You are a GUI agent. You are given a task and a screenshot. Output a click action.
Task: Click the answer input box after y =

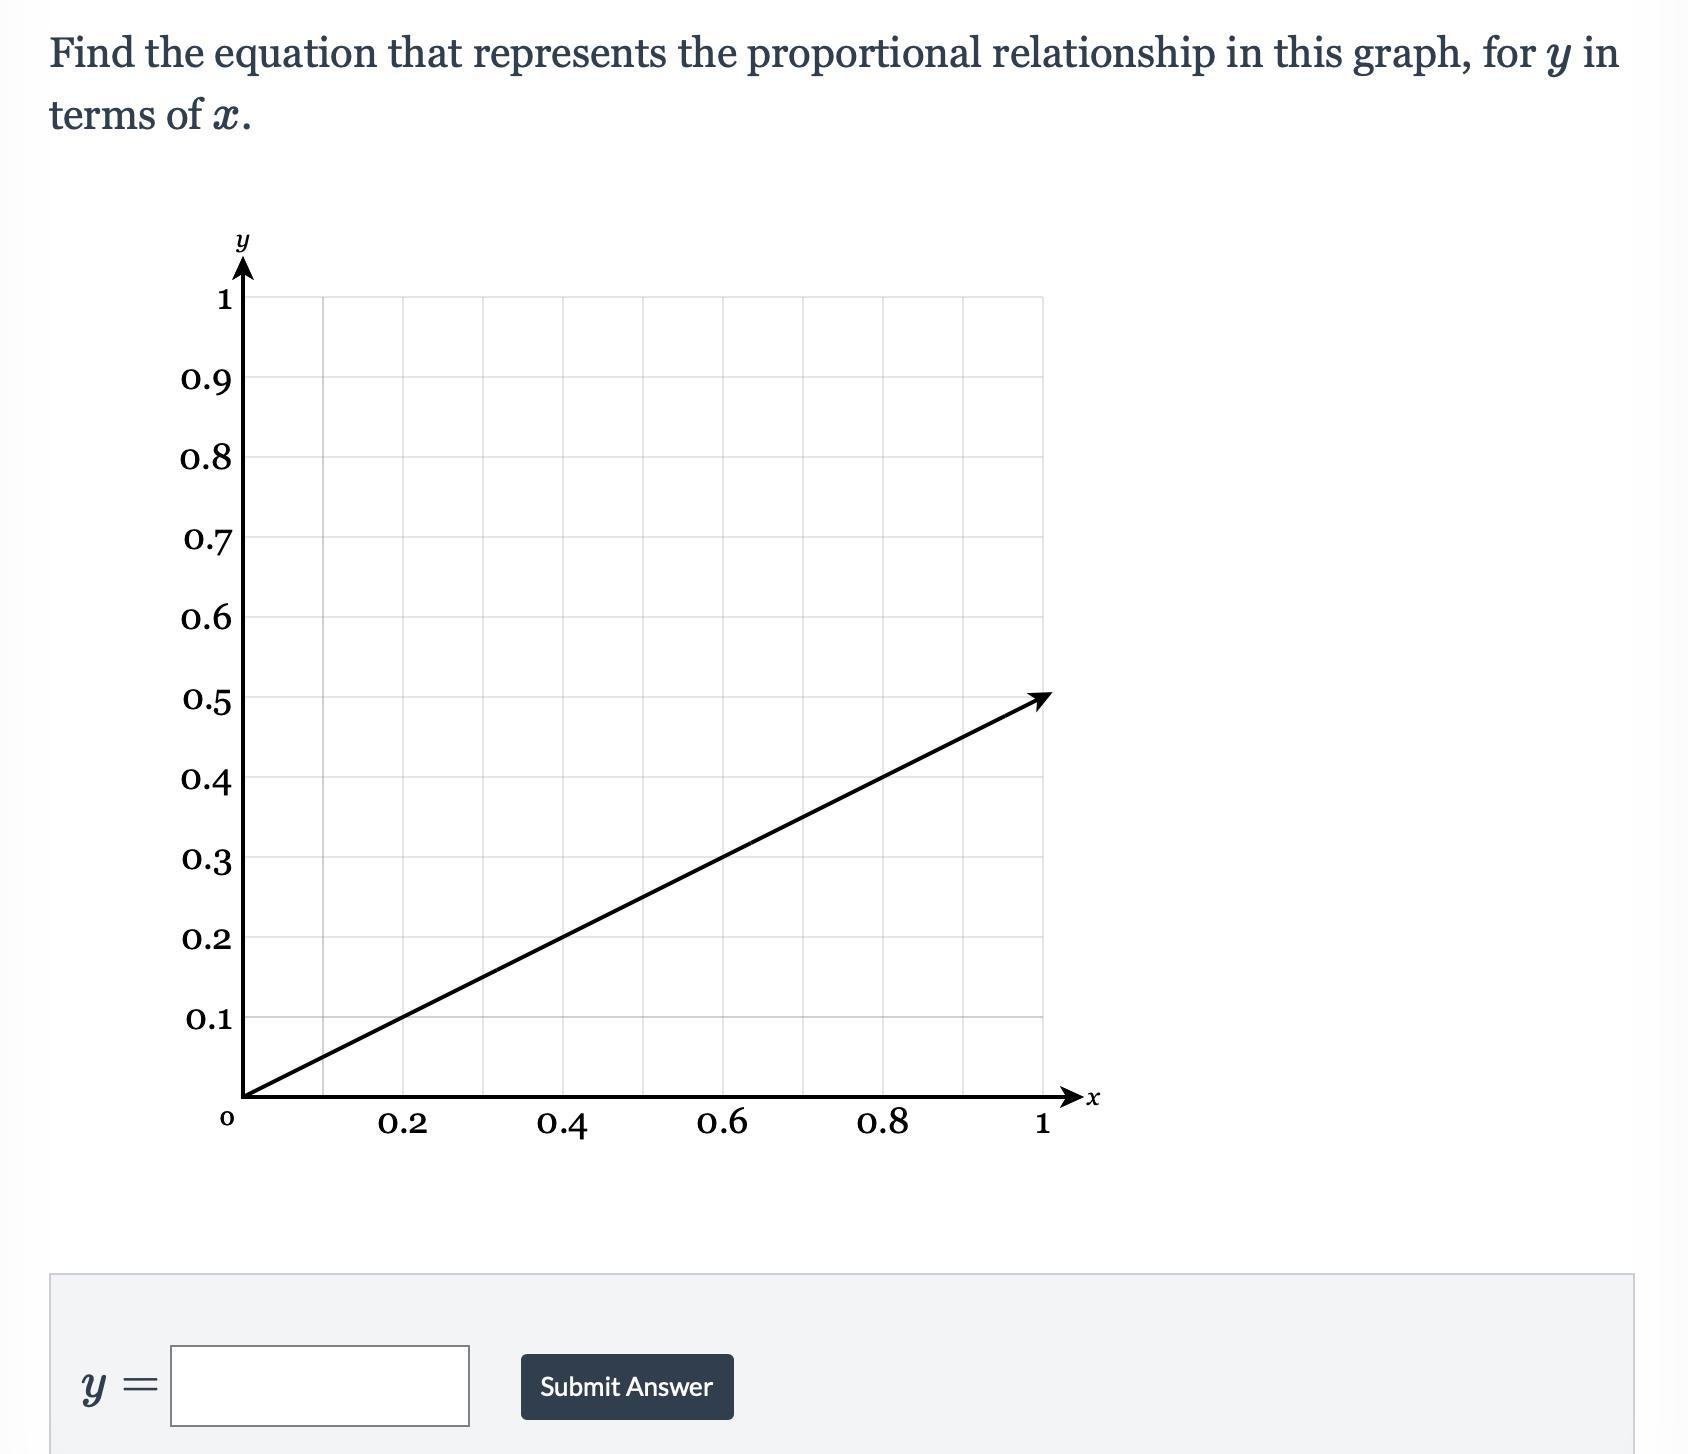[320, 1386]
